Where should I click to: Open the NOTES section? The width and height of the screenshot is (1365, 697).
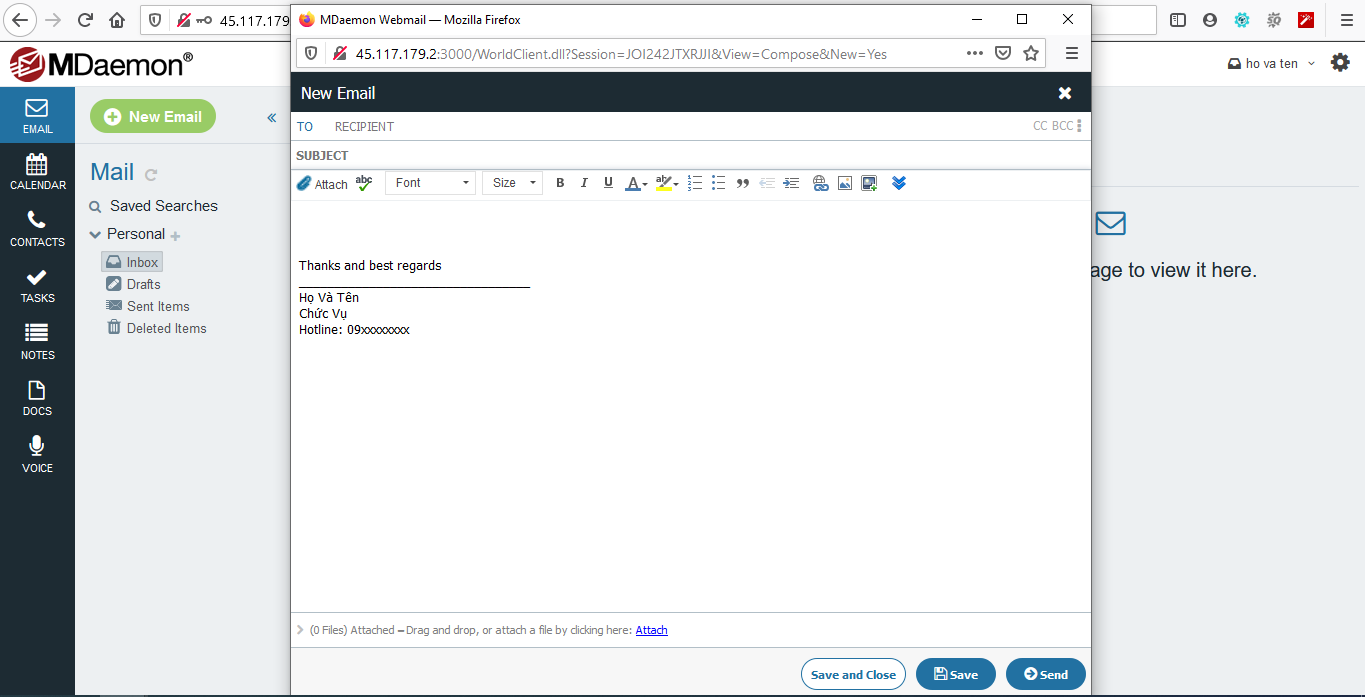point(37,342)
